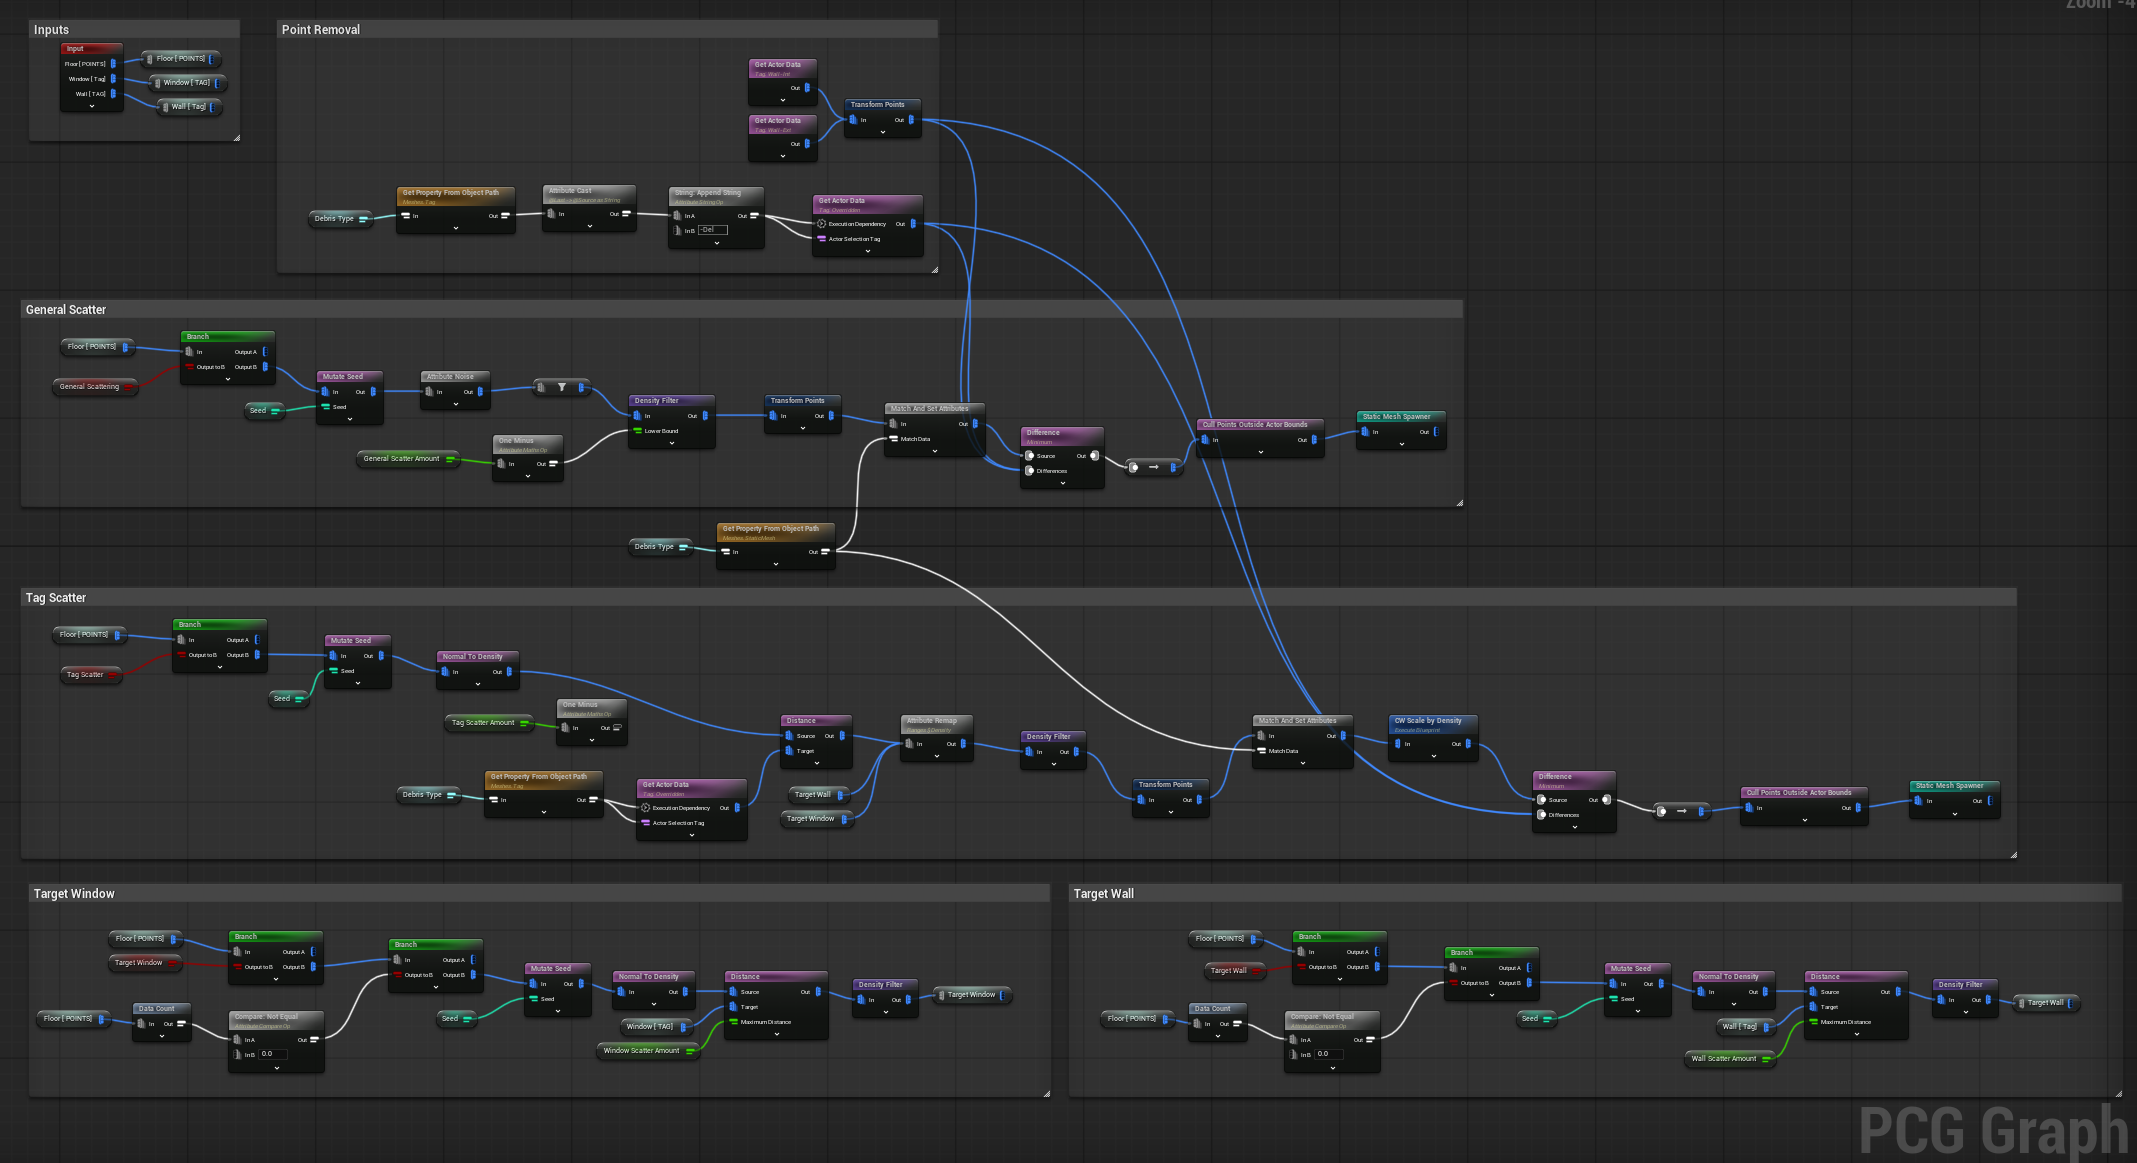Image resolution: width=2137 pixels, height=1163 pixels.
Task: Select Match And Set Attributes header in Tag Scatter
Action: (1302, 721)
